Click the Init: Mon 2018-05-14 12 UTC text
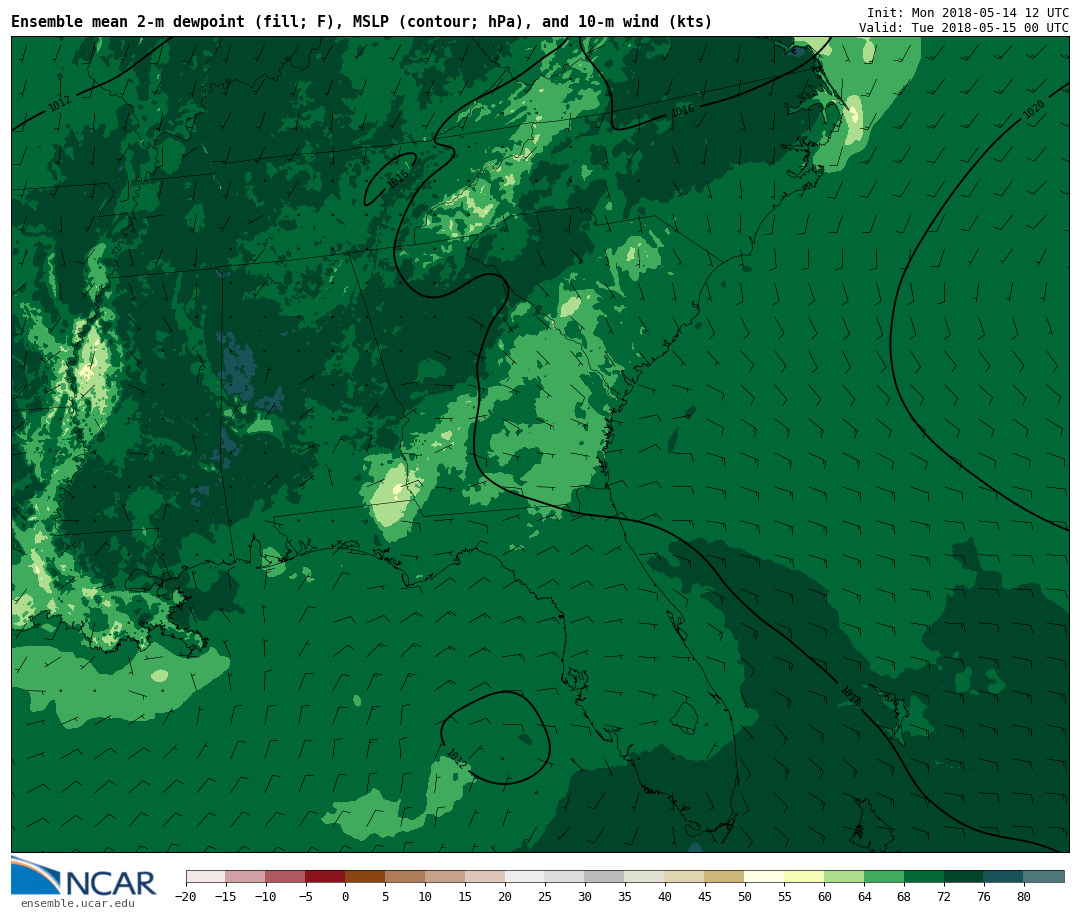This screenshot has height=915, width=1080. click(x=968, y=13)
